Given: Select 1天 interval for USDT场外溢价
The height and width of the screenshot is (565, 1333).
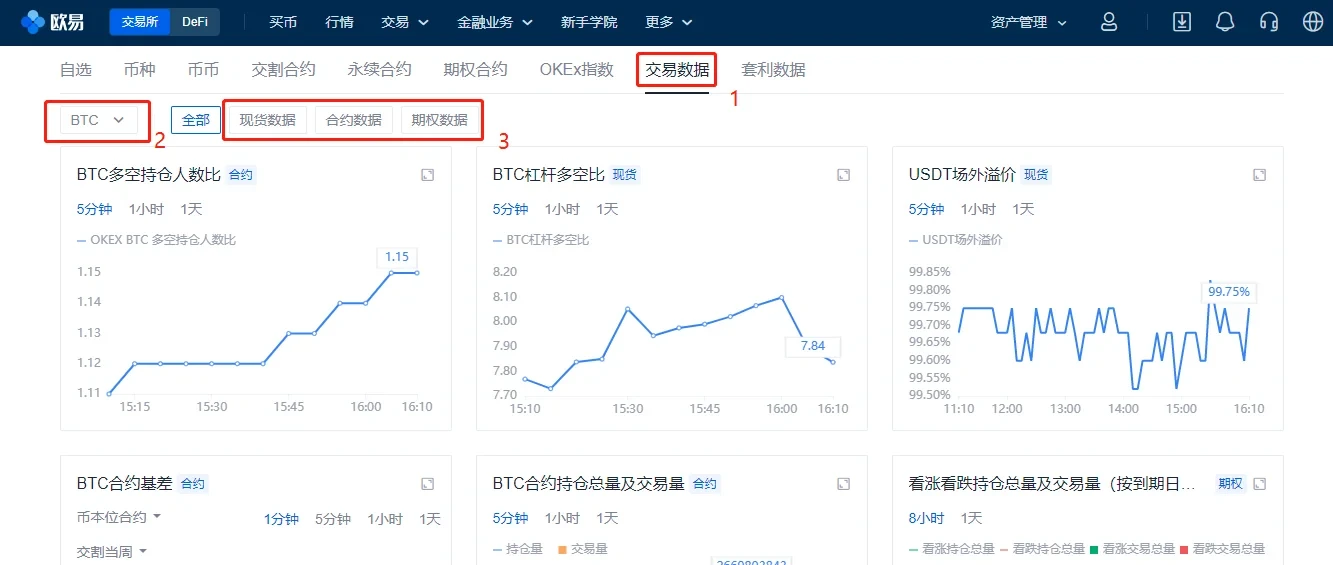Looking at the screenshot, I should point(1023,209).
